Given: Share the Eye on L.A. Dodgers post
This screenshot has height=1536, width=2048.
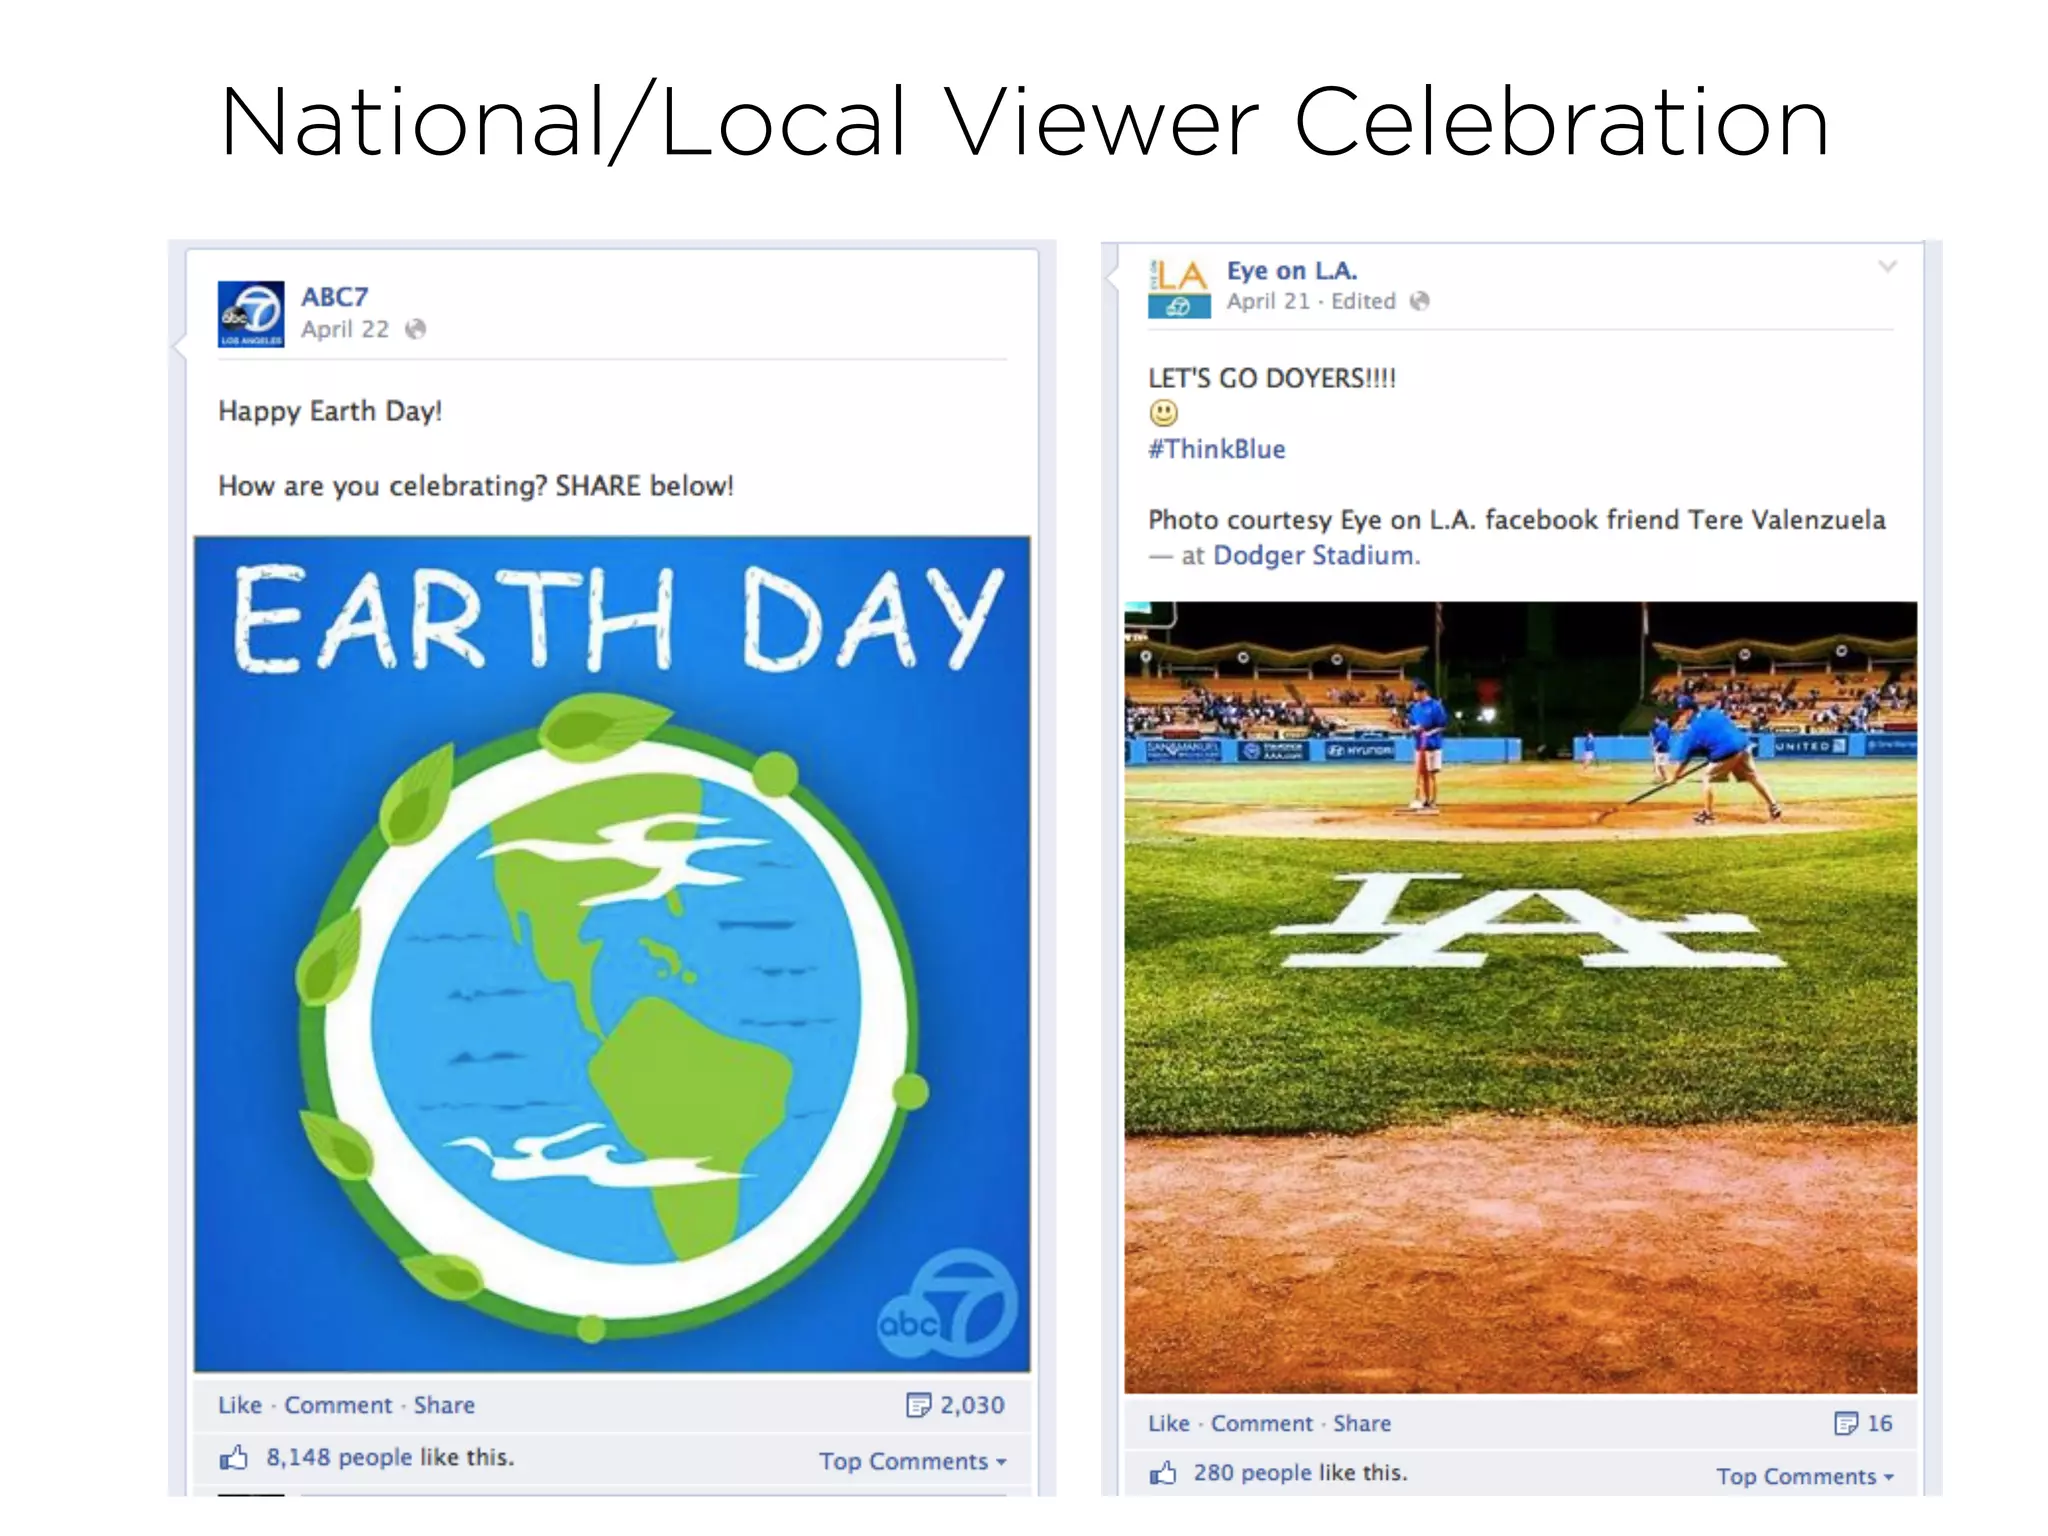Looking at the screenshot, I should (x=1362, y=1423).
